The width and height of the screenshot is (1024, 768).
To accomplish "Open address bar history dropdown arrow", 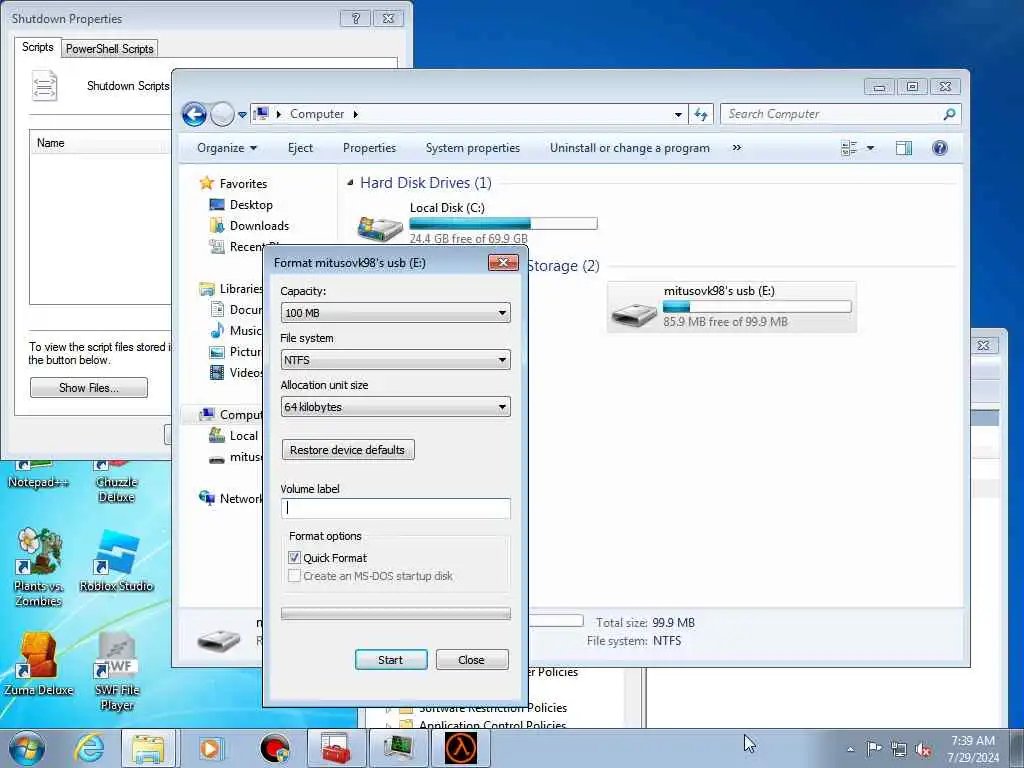I will [x=678, y=114].
